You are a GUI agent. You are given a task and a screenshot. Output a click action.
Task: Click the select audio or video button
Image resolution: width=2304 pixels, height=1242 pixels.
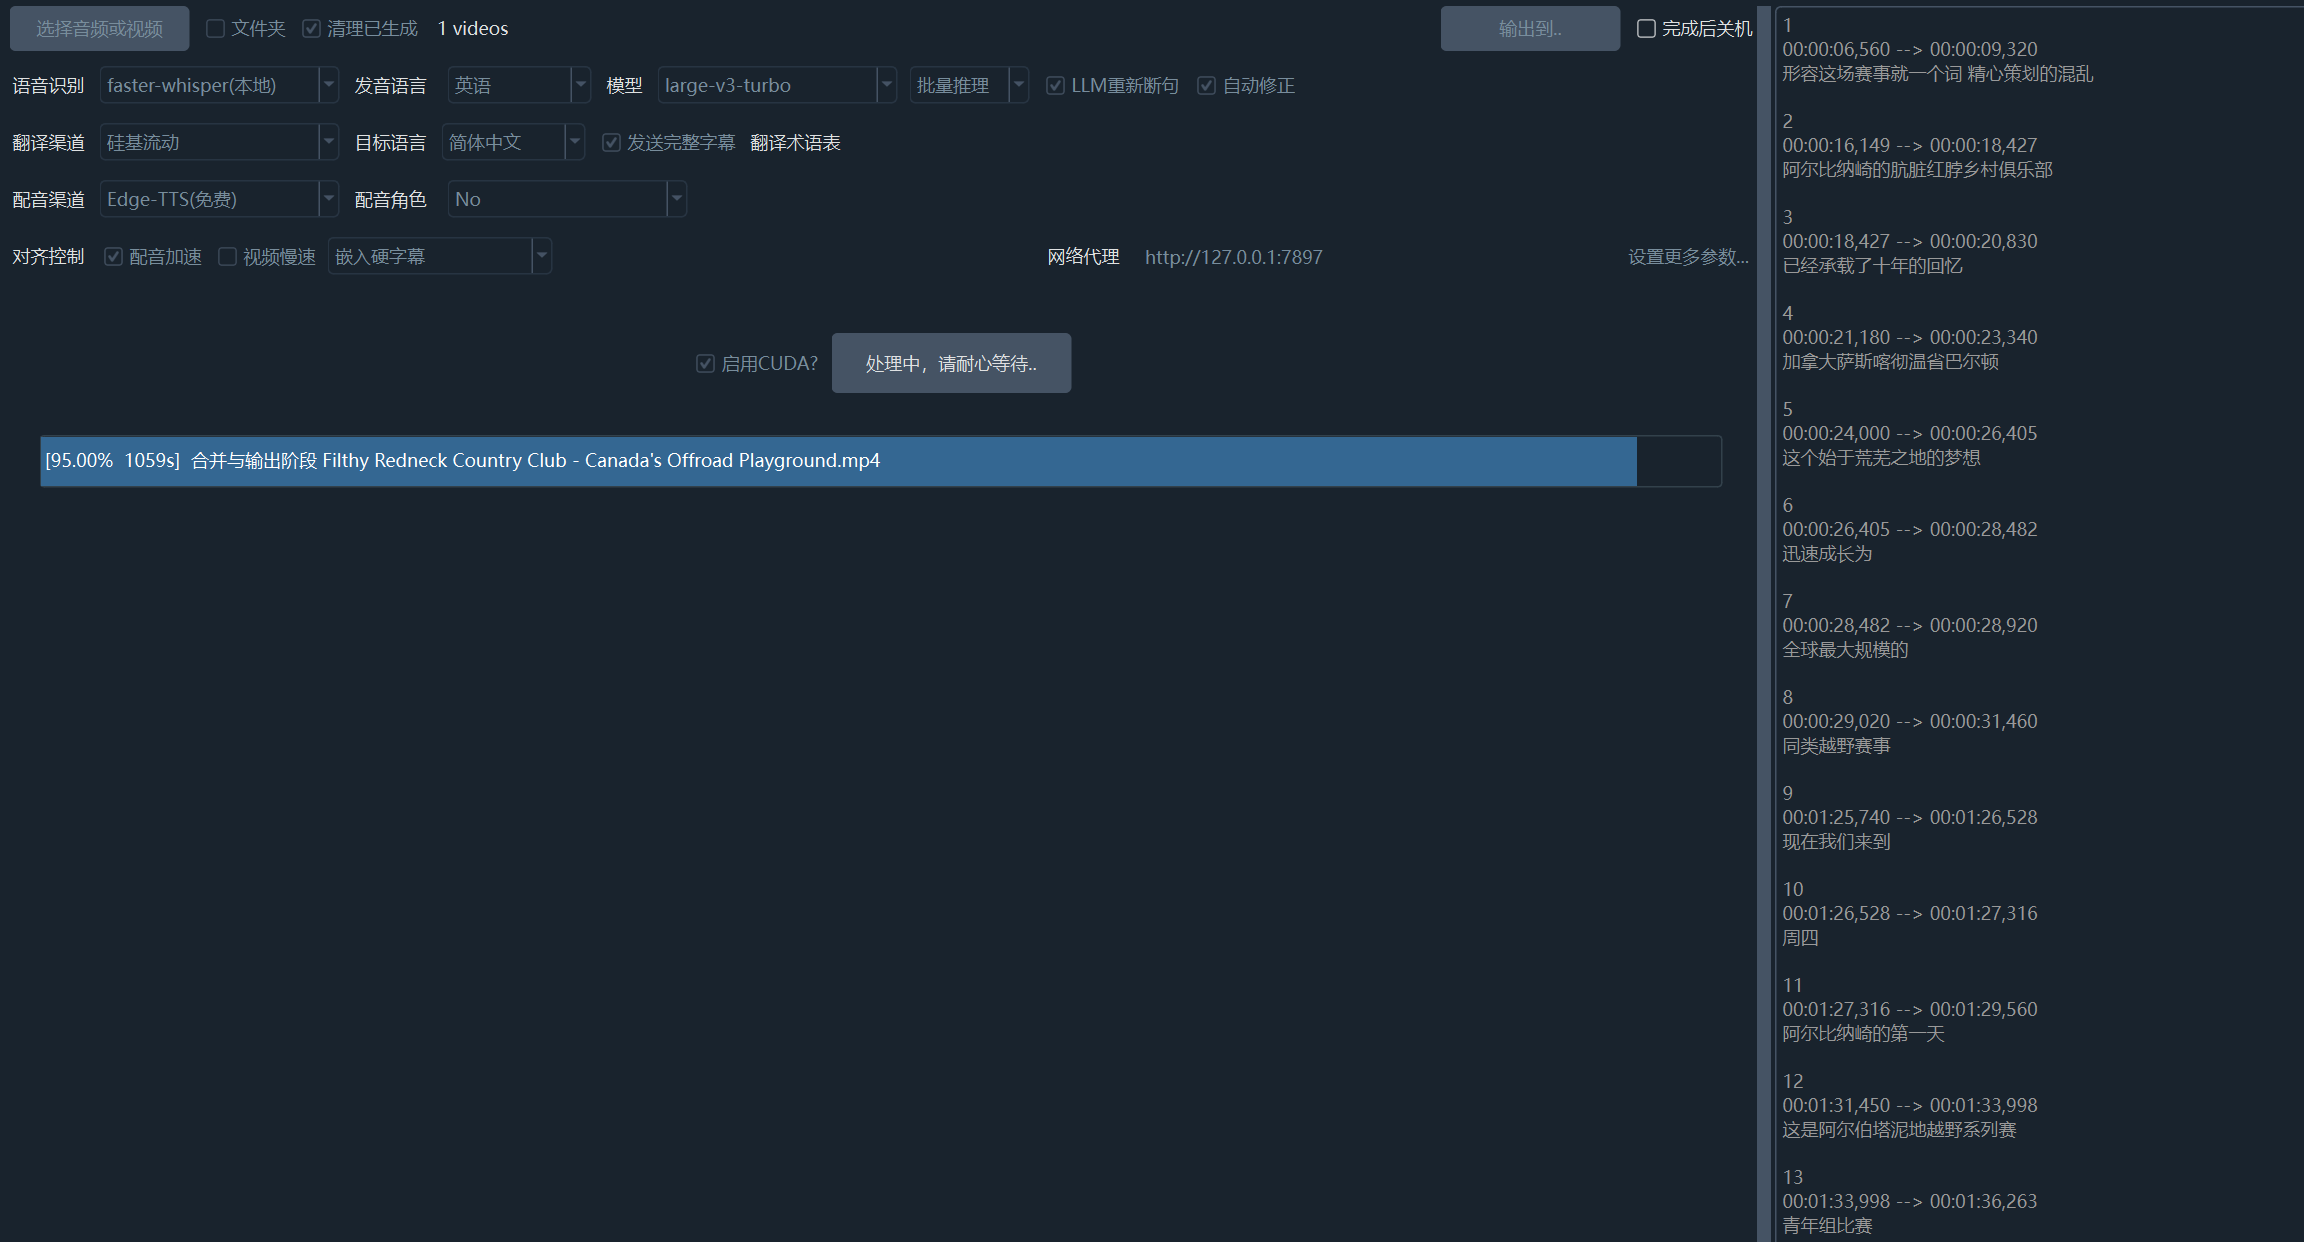[x=99, y=29]
